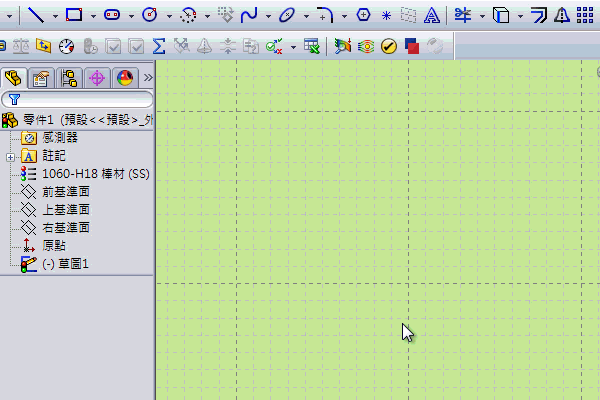Open the Design Table tool
Screen dimensions: 600x400
coord(311,46)
